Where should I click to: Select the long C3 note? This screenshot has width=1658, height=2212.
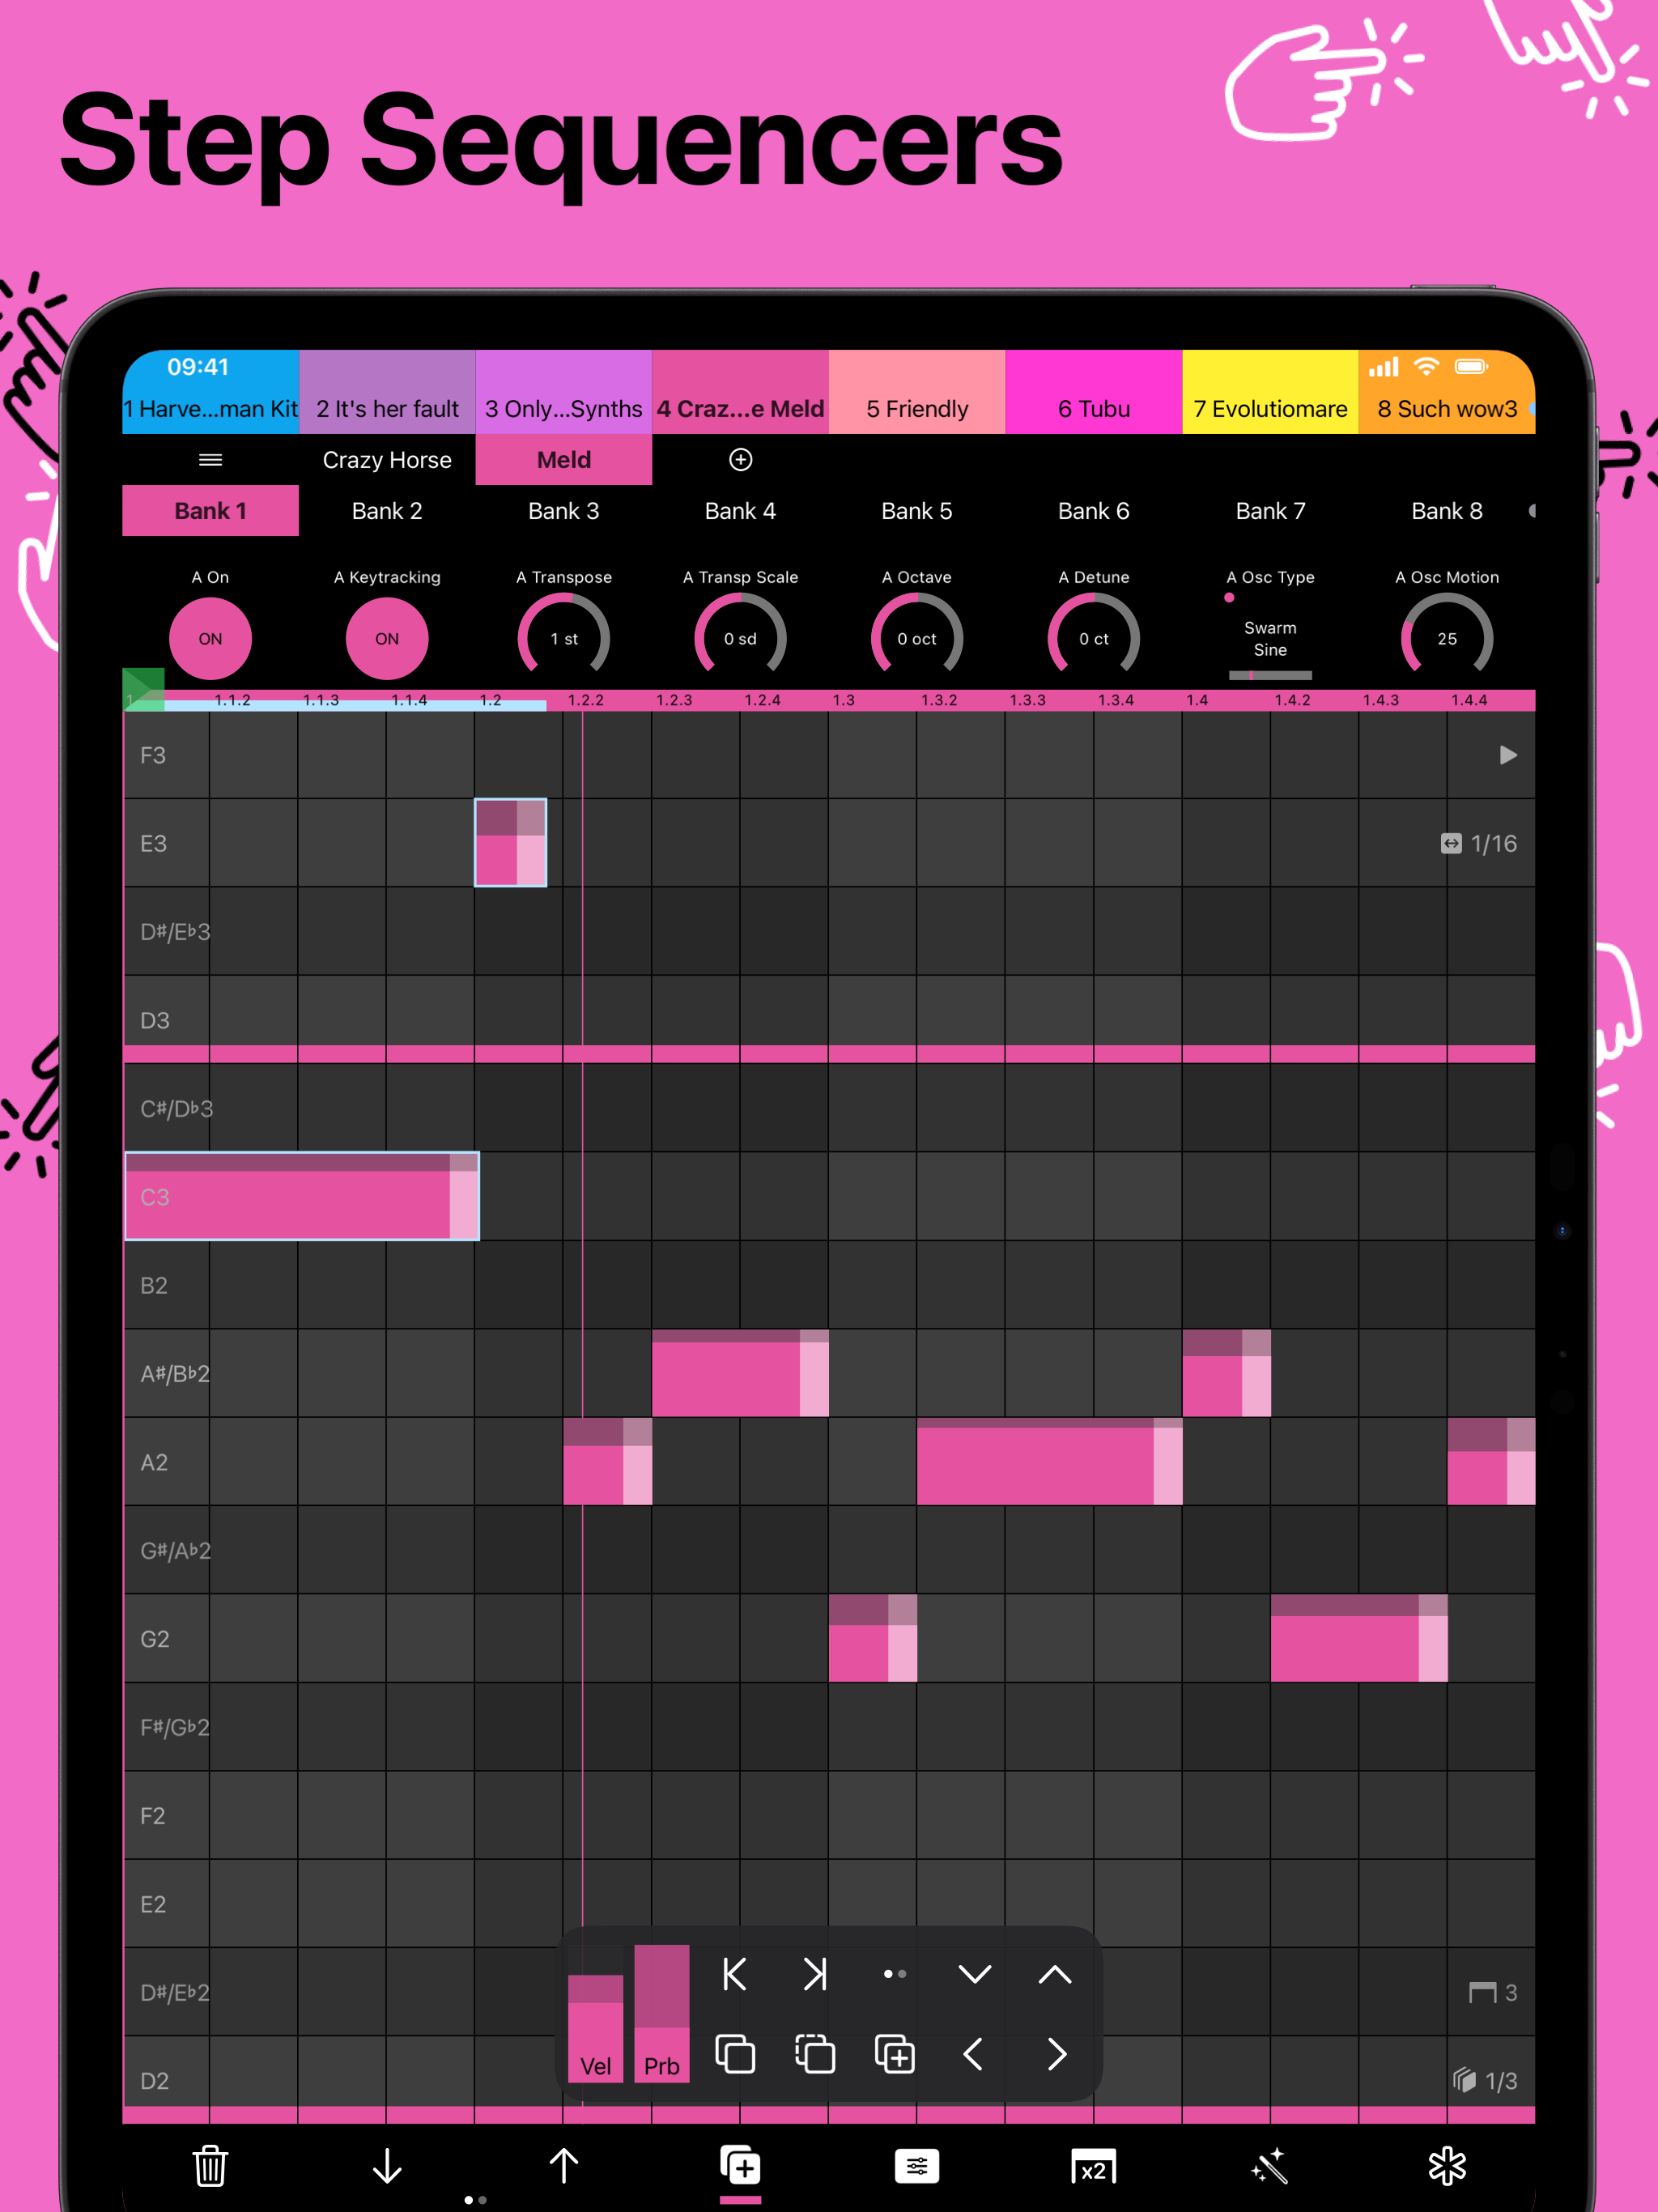point(302,1196)
